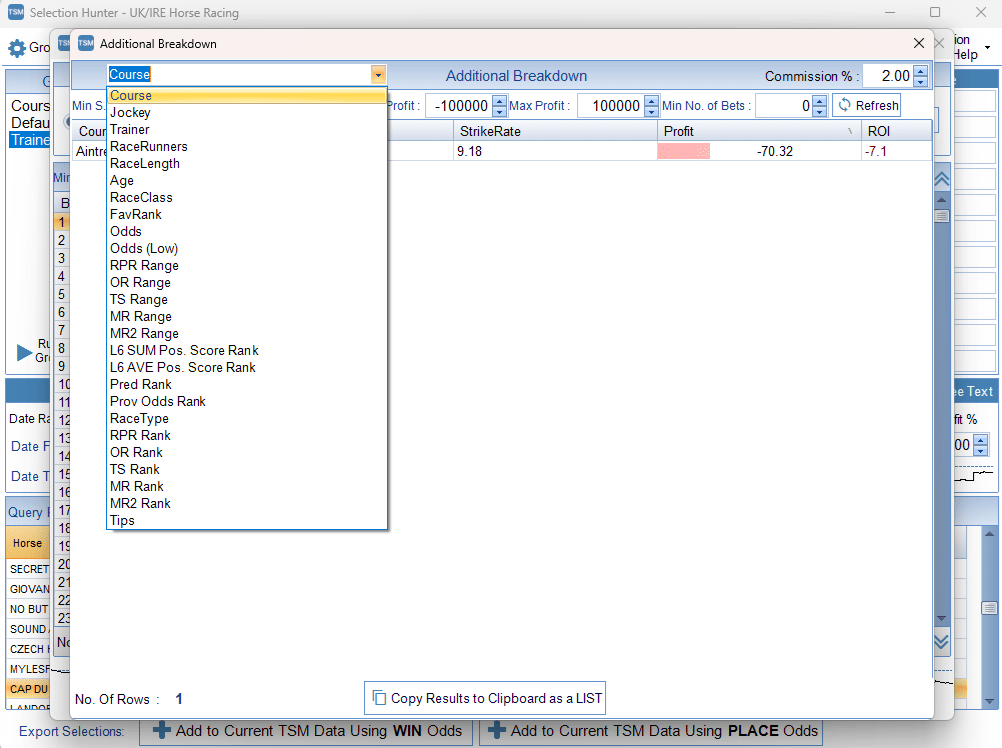Choose RaceClass in the dropdown list
The height and width of the screenshot is (748, 1002).
[x=141, y=198]
